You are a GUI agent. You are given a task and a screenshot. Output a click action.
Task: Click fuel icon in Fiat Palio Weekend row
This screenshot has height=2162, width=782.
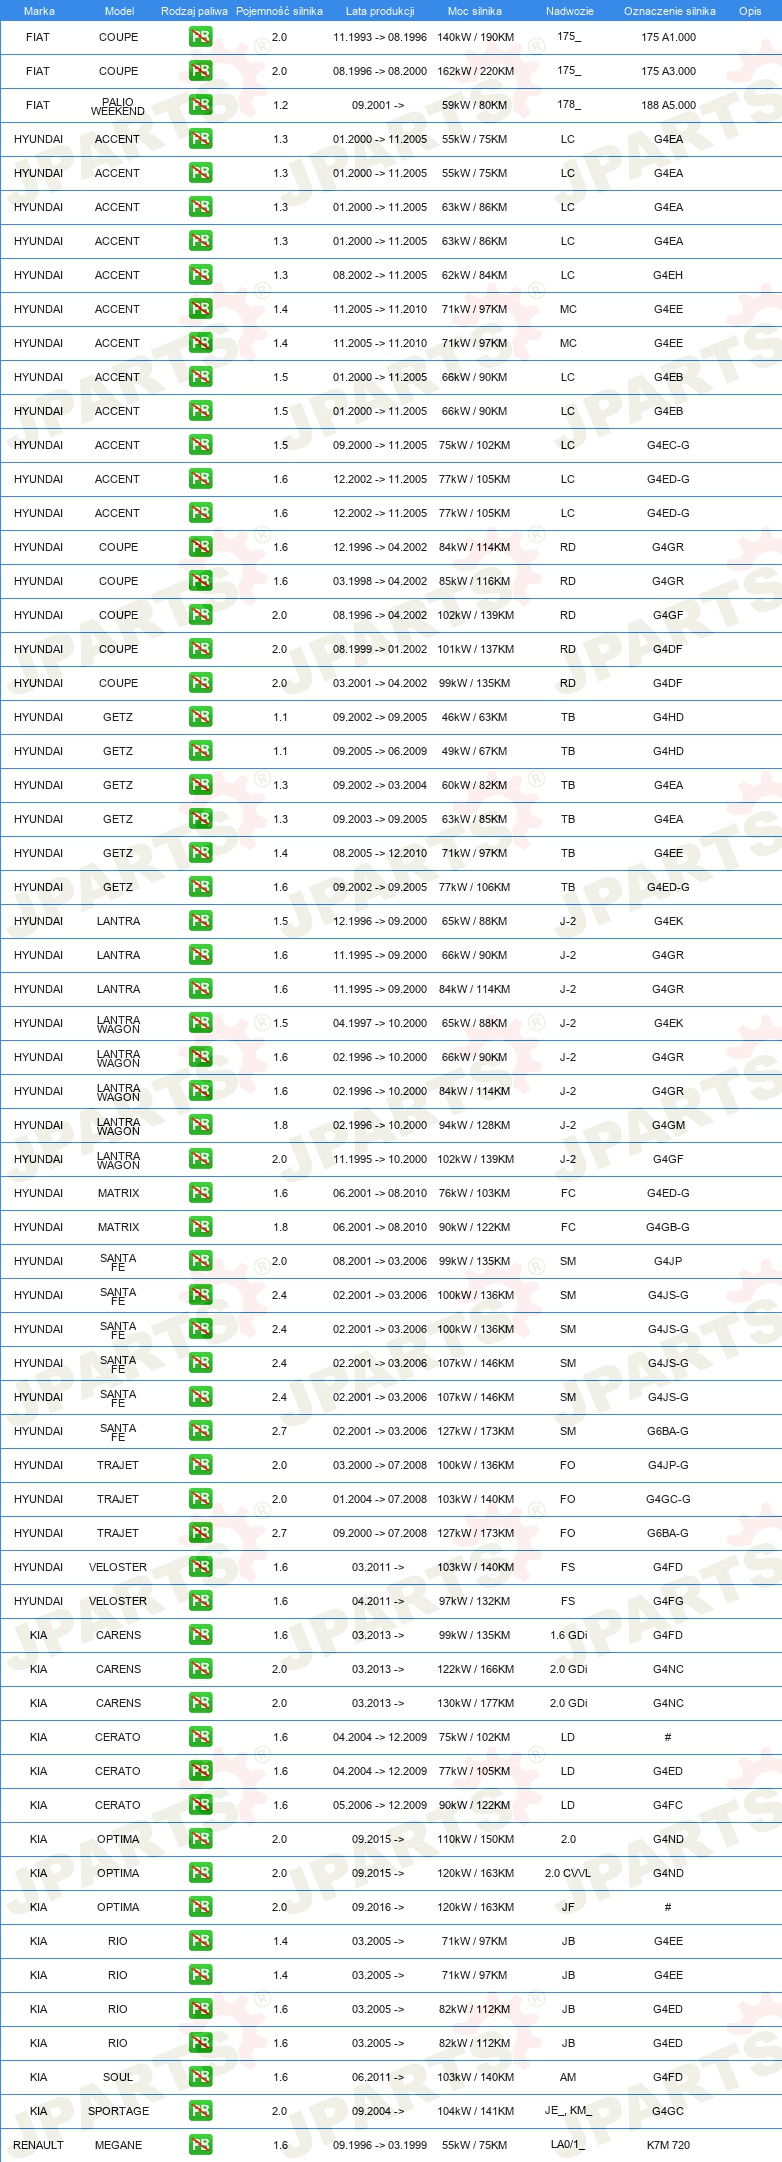200,105
